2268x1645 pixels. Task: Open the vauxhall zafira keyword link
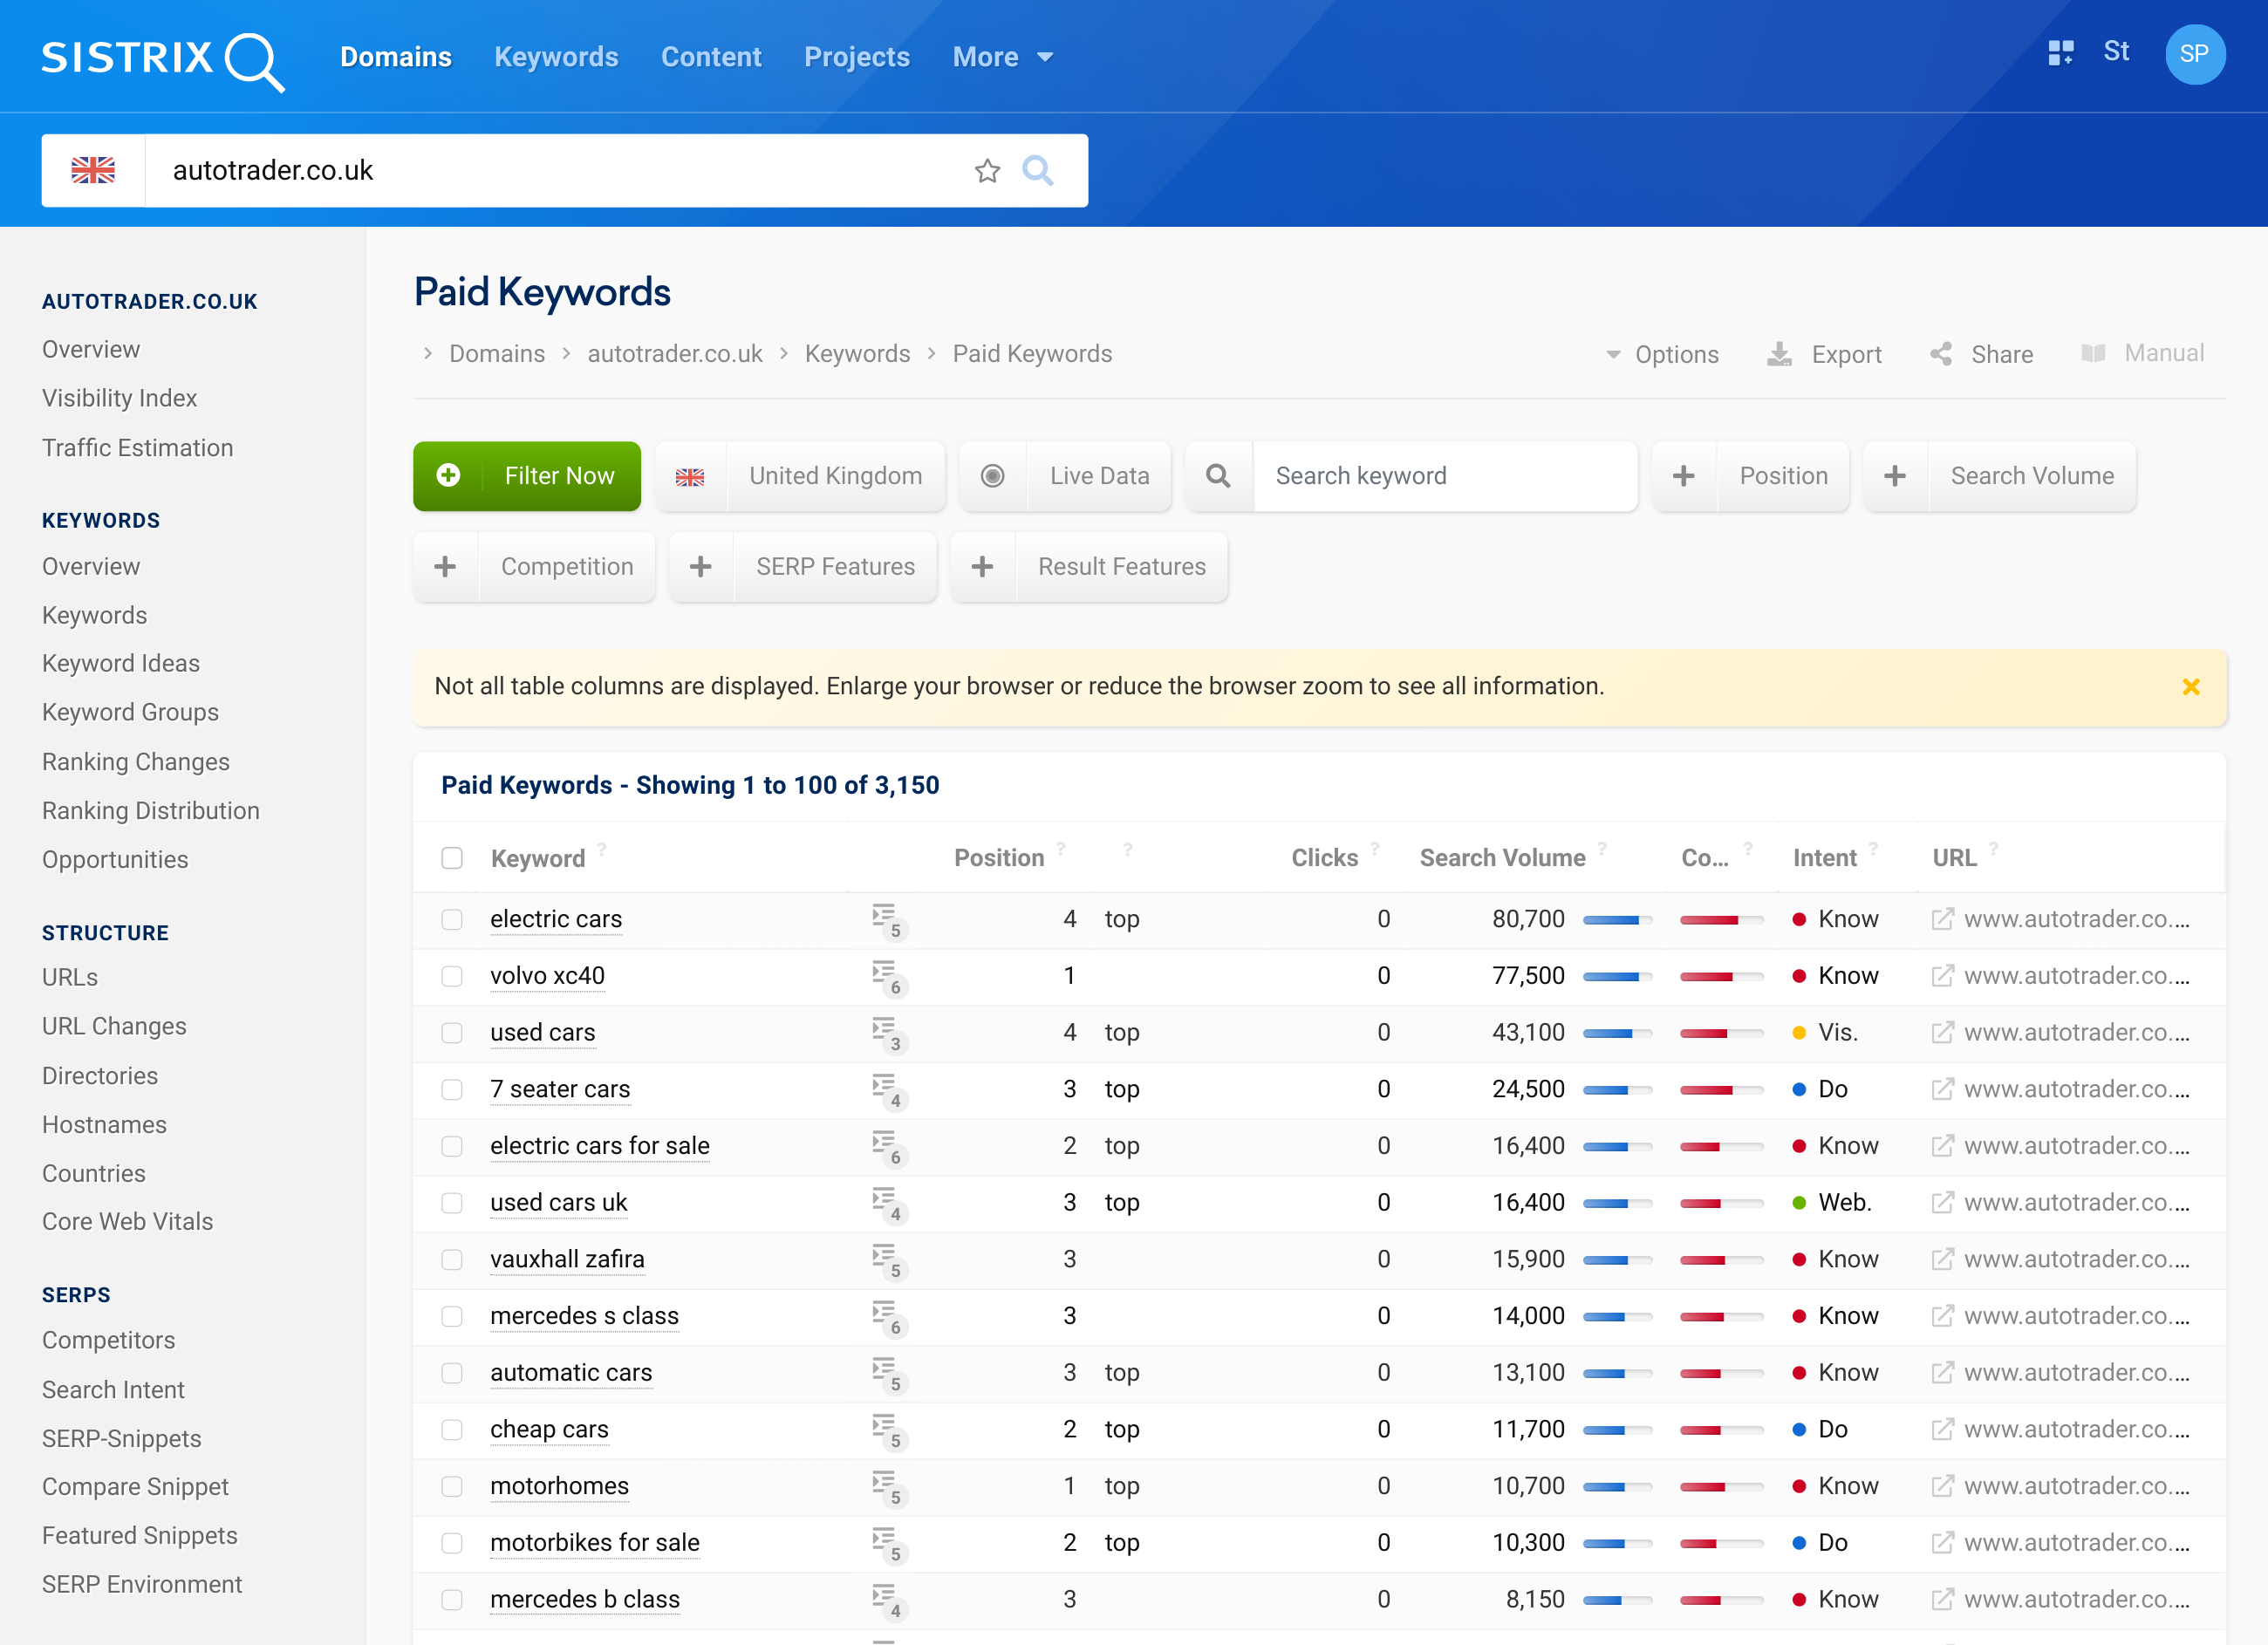click(x=567, y=1259)
